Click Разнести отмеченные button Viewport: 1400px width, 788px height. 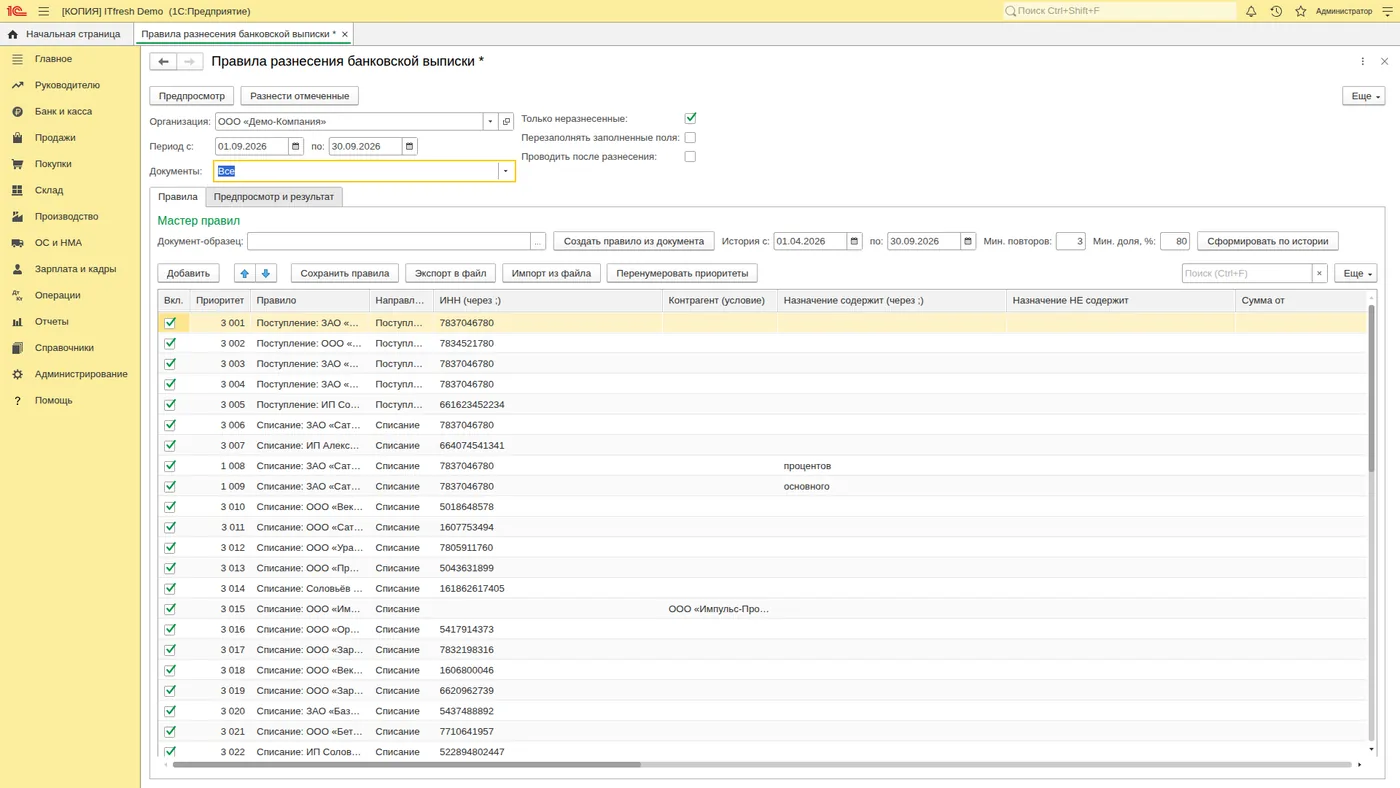click(300, 96)
